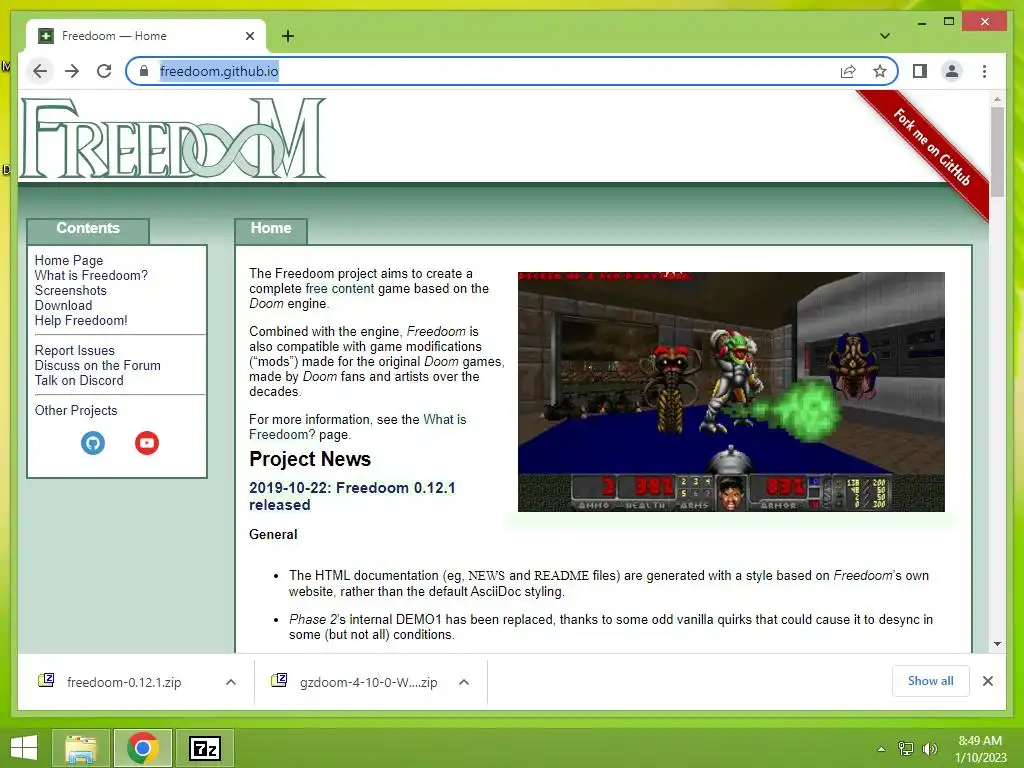The image size is (1024, 768).
Task: Open the Download link in Contents
Action: 63,306
